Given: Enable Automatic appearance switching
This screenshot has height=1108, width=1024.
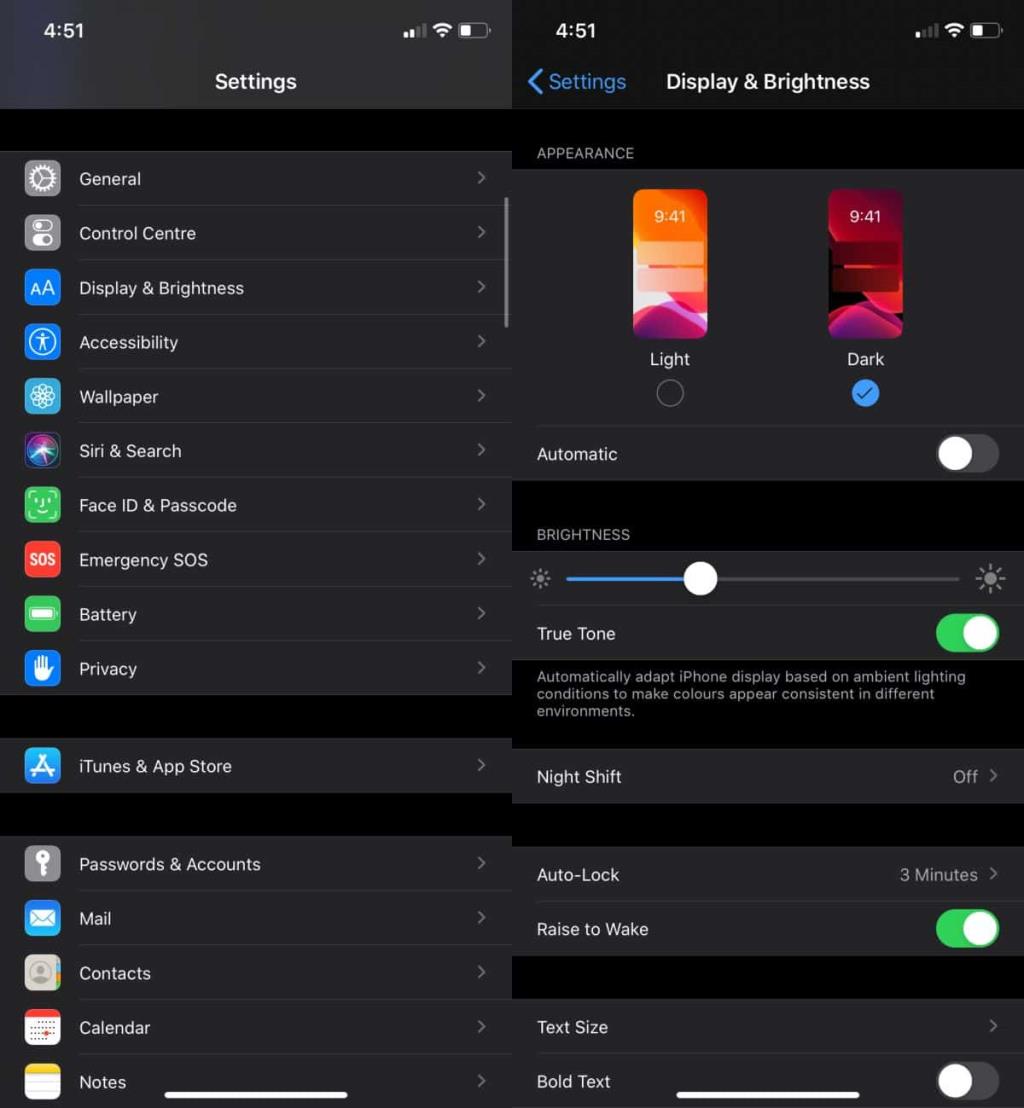Looking at the screenshot, I should (x=966, y=454).
